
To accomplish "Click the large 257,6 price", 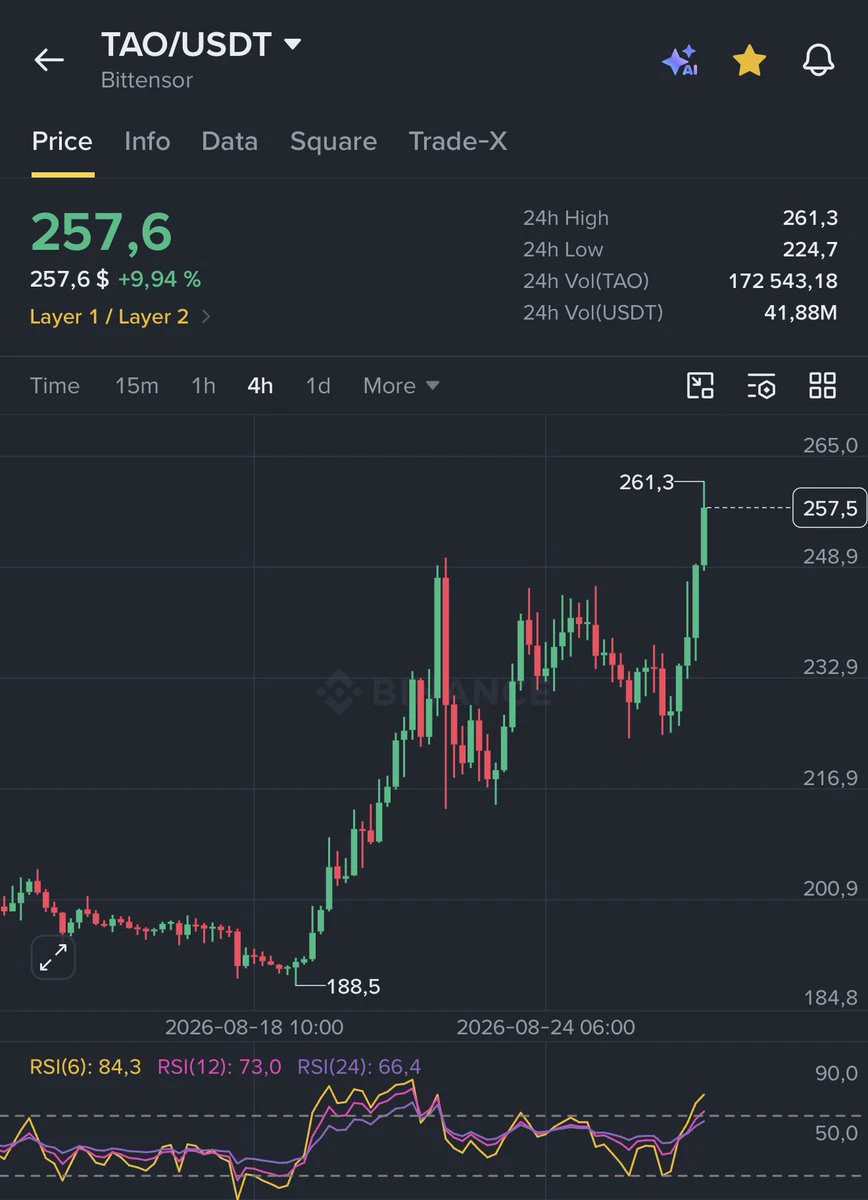I will (x=101, y=232).
